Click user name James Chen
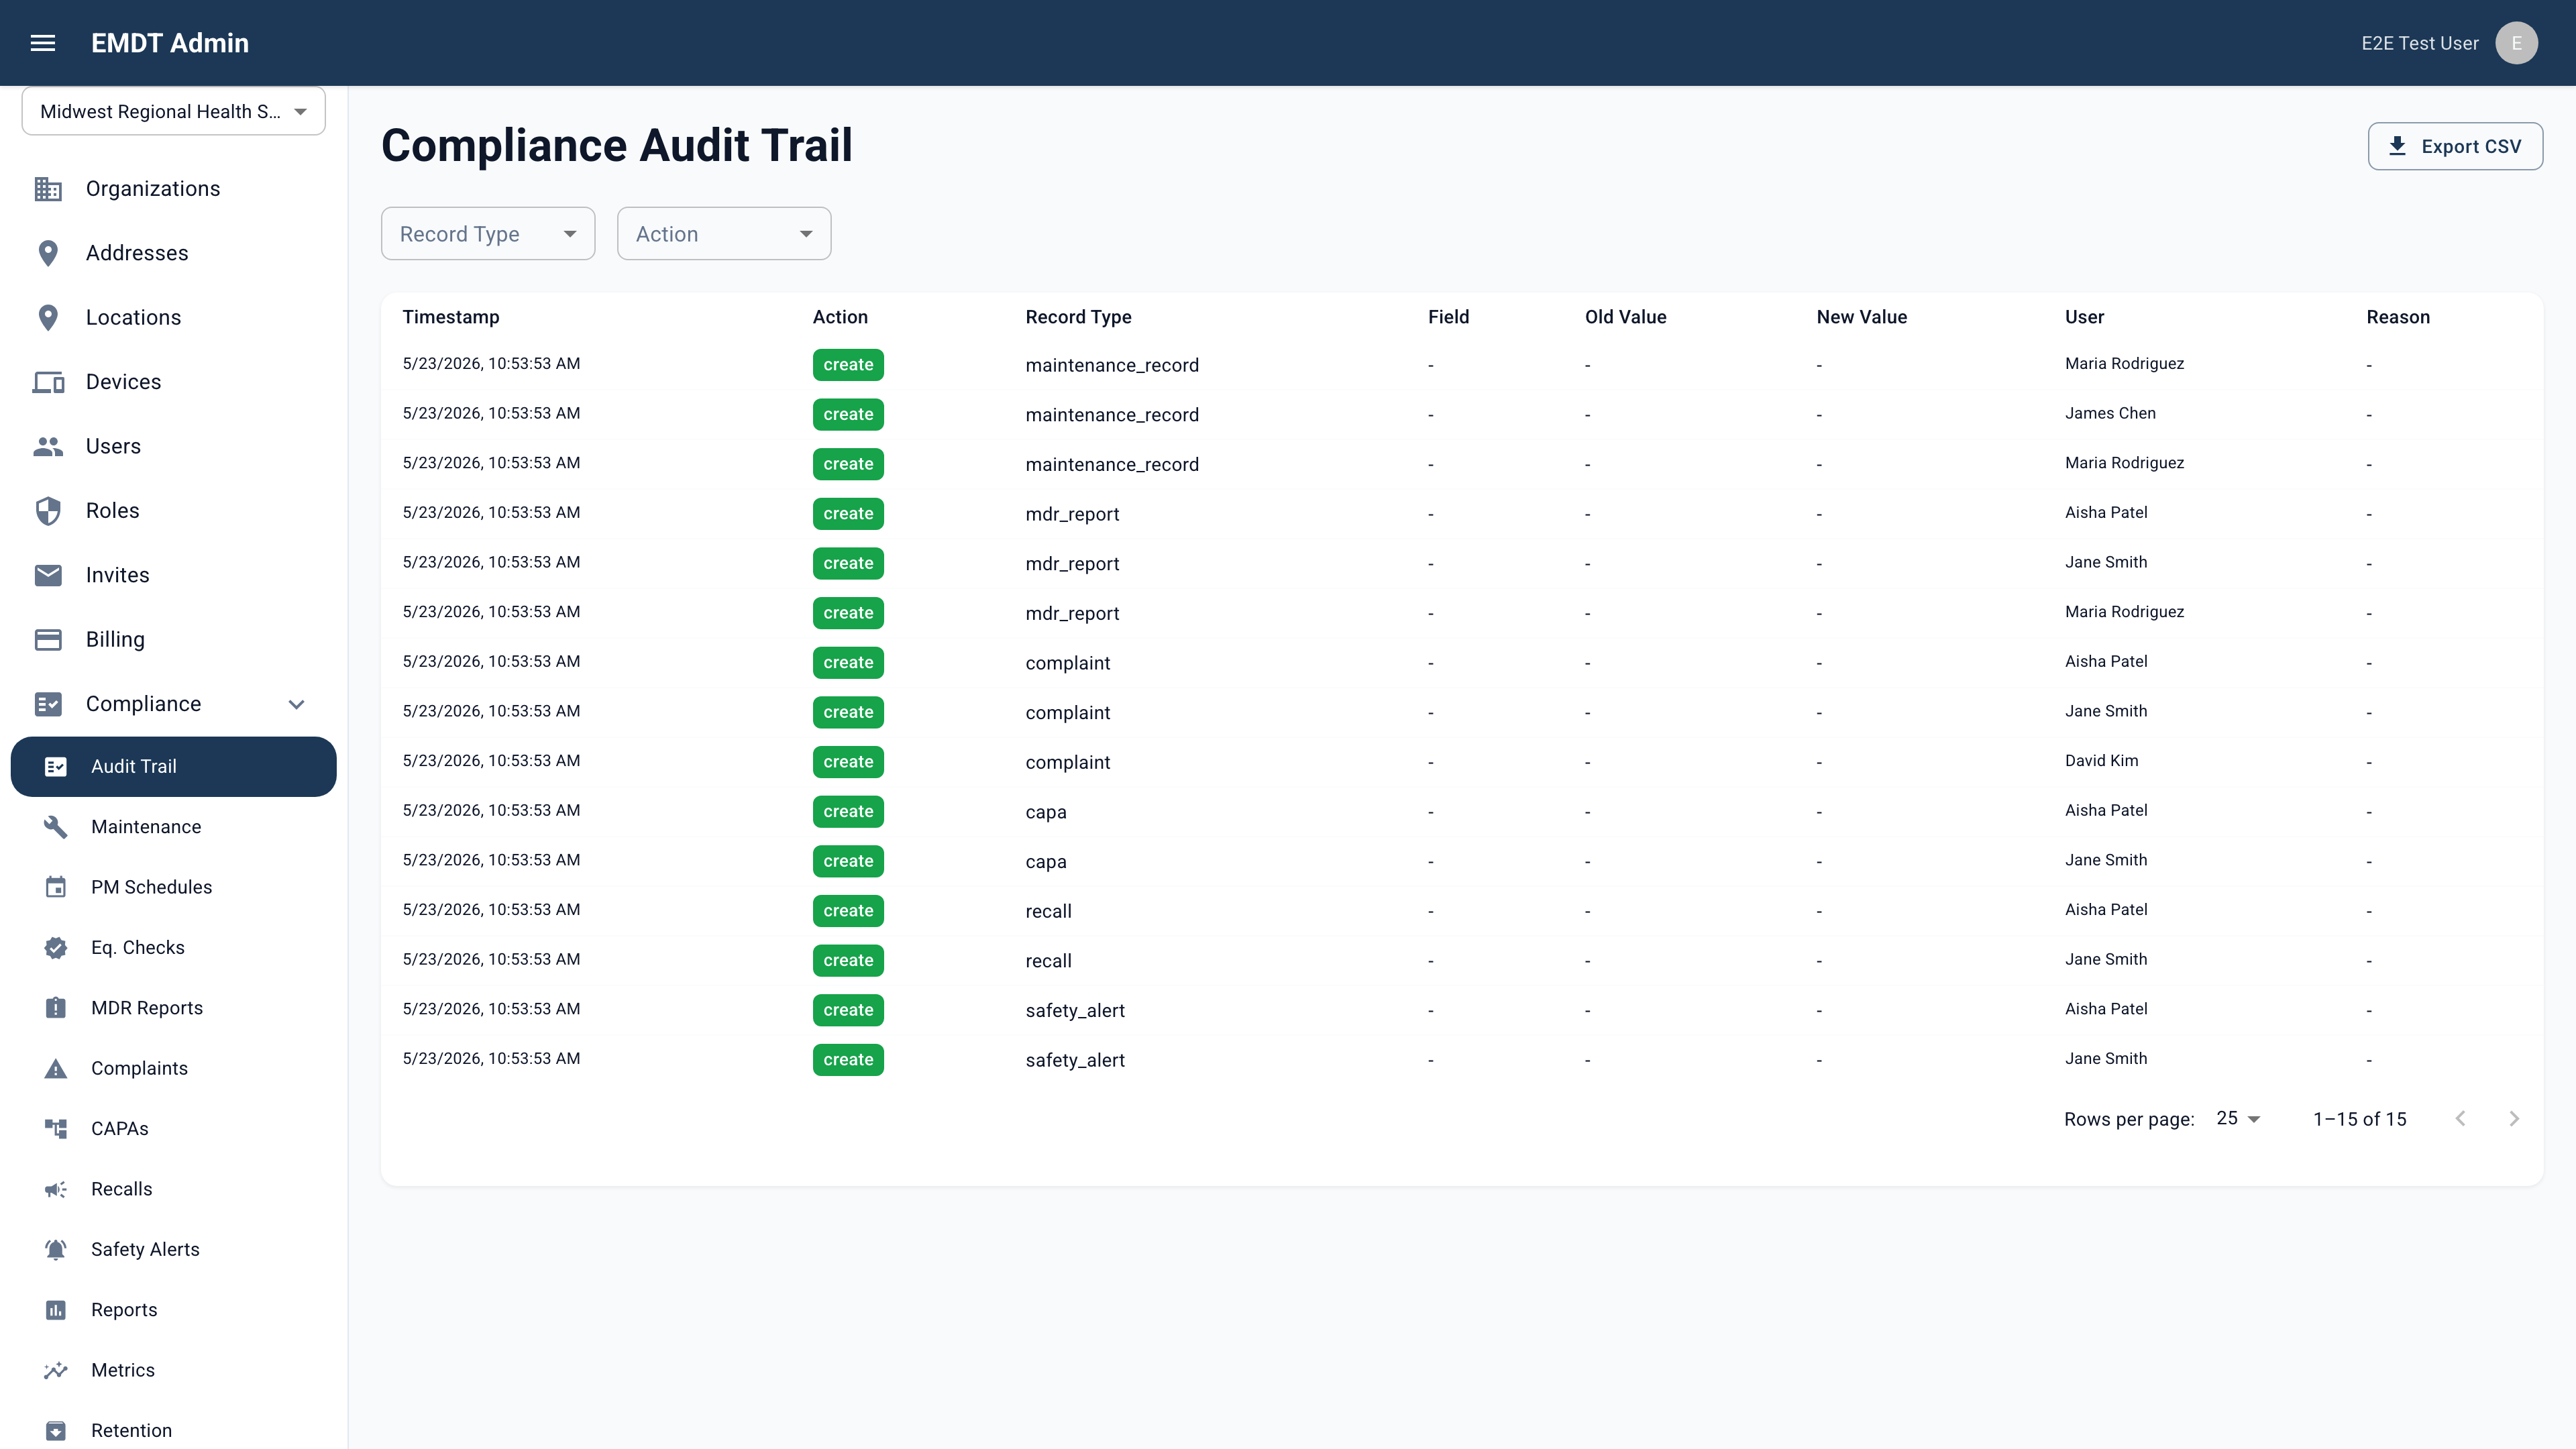Viewport: 2576px width, 1449px height. [2110, 413]
